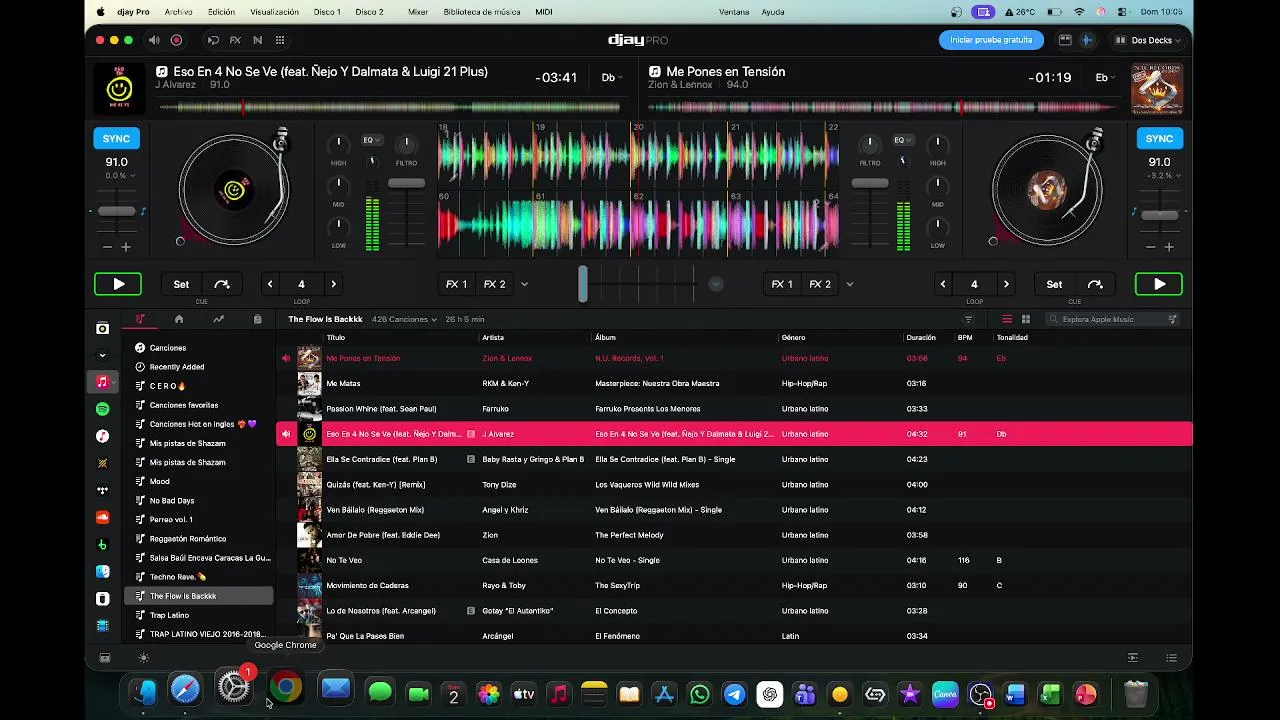Open the left deck tempo 0.0 % dropdown
Viewport: 1280px width, 720px height.
tap(120, 176)
